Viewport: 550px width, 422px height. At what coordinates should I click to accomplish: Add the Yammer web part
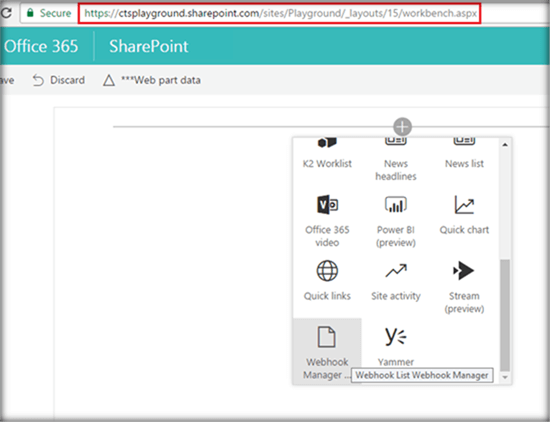point(396,346)
